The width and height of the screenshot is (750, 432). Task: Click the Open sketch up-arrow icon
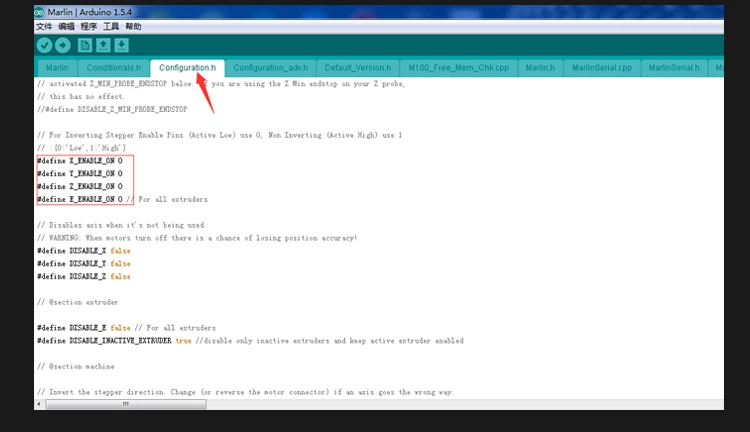tap(103, 45)
